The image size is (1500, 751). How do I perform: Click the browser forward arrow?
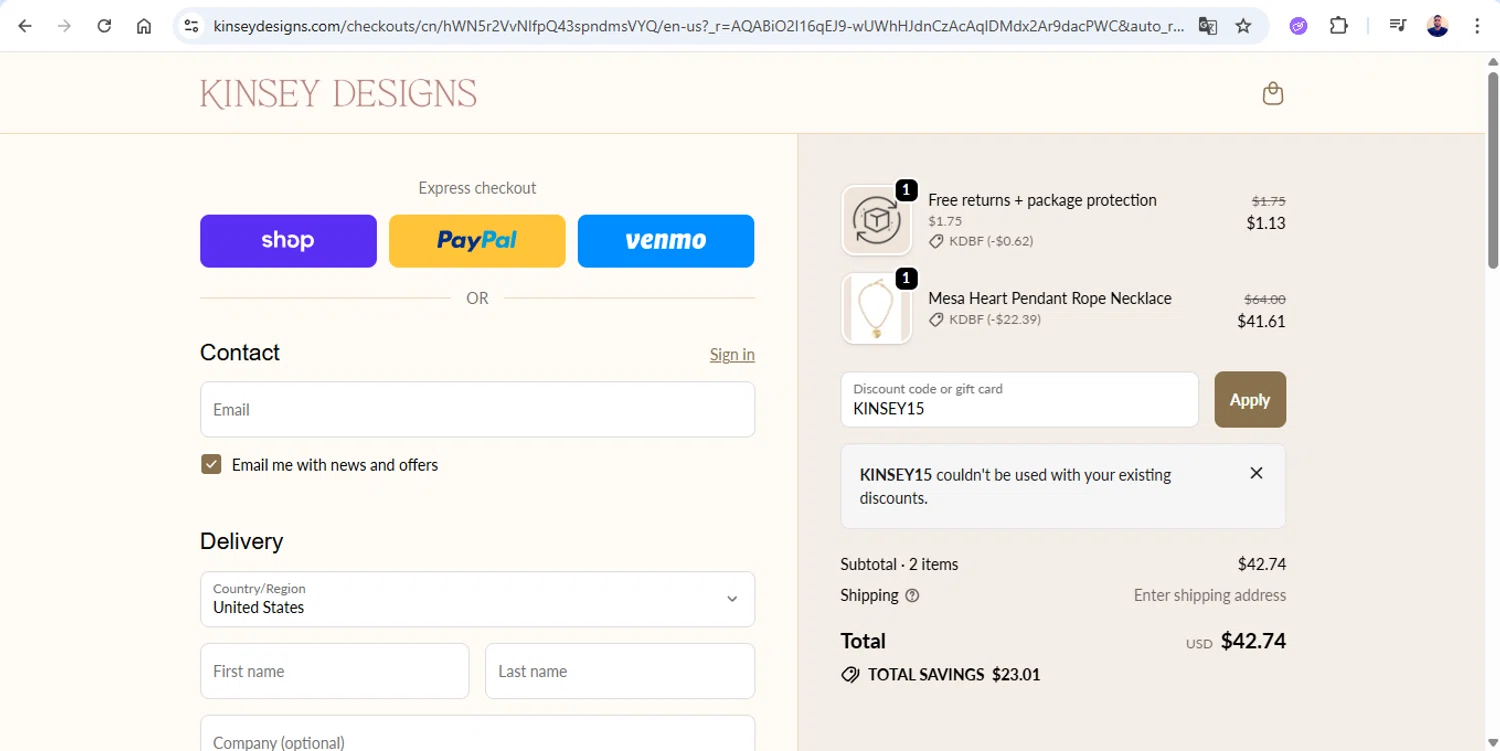[64, 26]
